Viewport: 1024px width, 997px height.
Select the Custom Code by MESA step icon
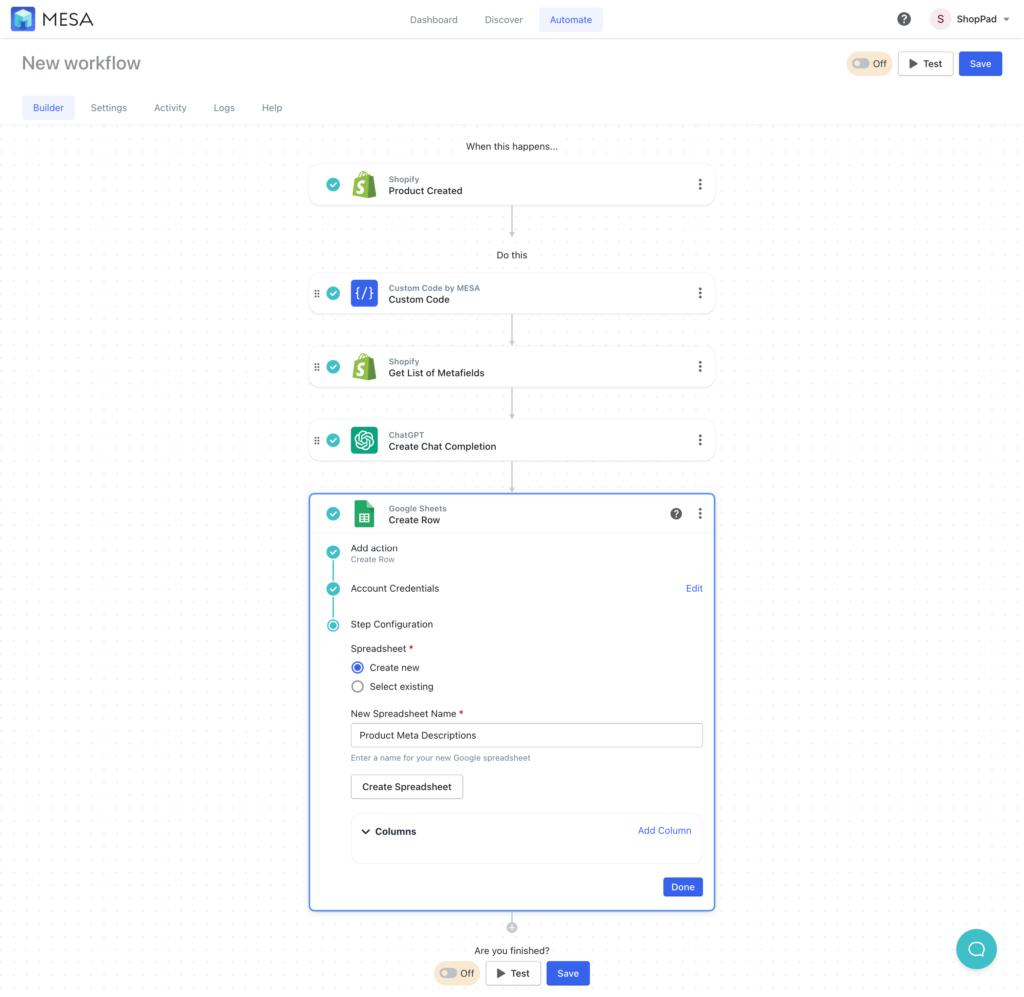point(365,293)
